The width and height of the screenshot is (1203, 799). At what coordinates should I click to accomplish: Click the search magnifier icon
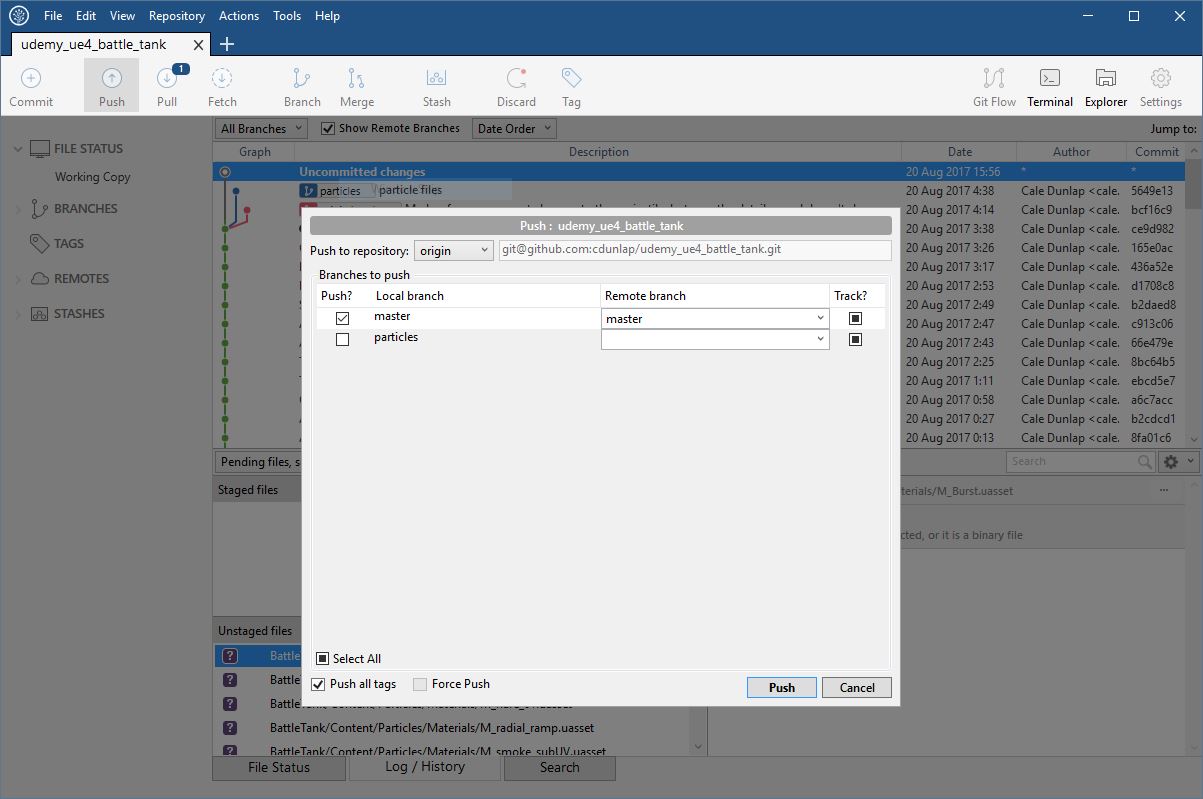(x=1145, y=461)
